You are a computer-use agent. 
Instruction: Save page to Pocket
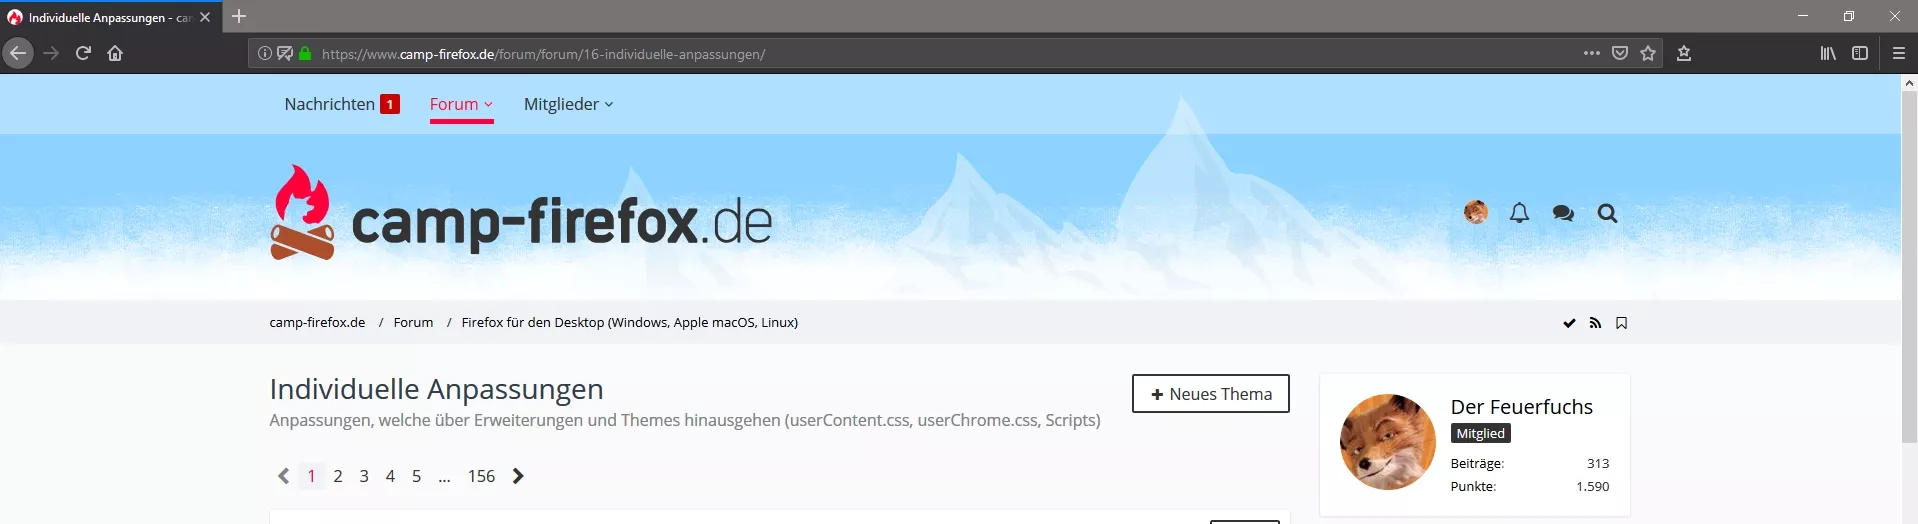(x=1620, y=53)
